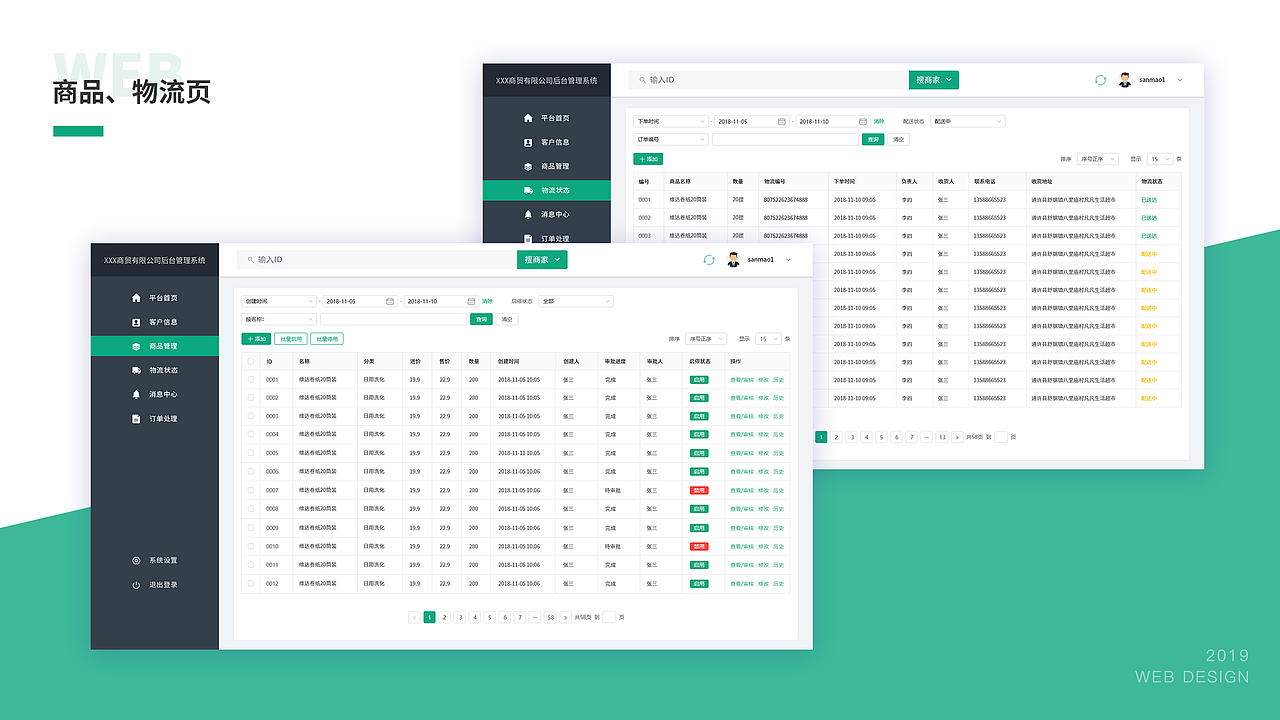
Task: Click the 添加 button in logistics window
Action: point(648,159)
